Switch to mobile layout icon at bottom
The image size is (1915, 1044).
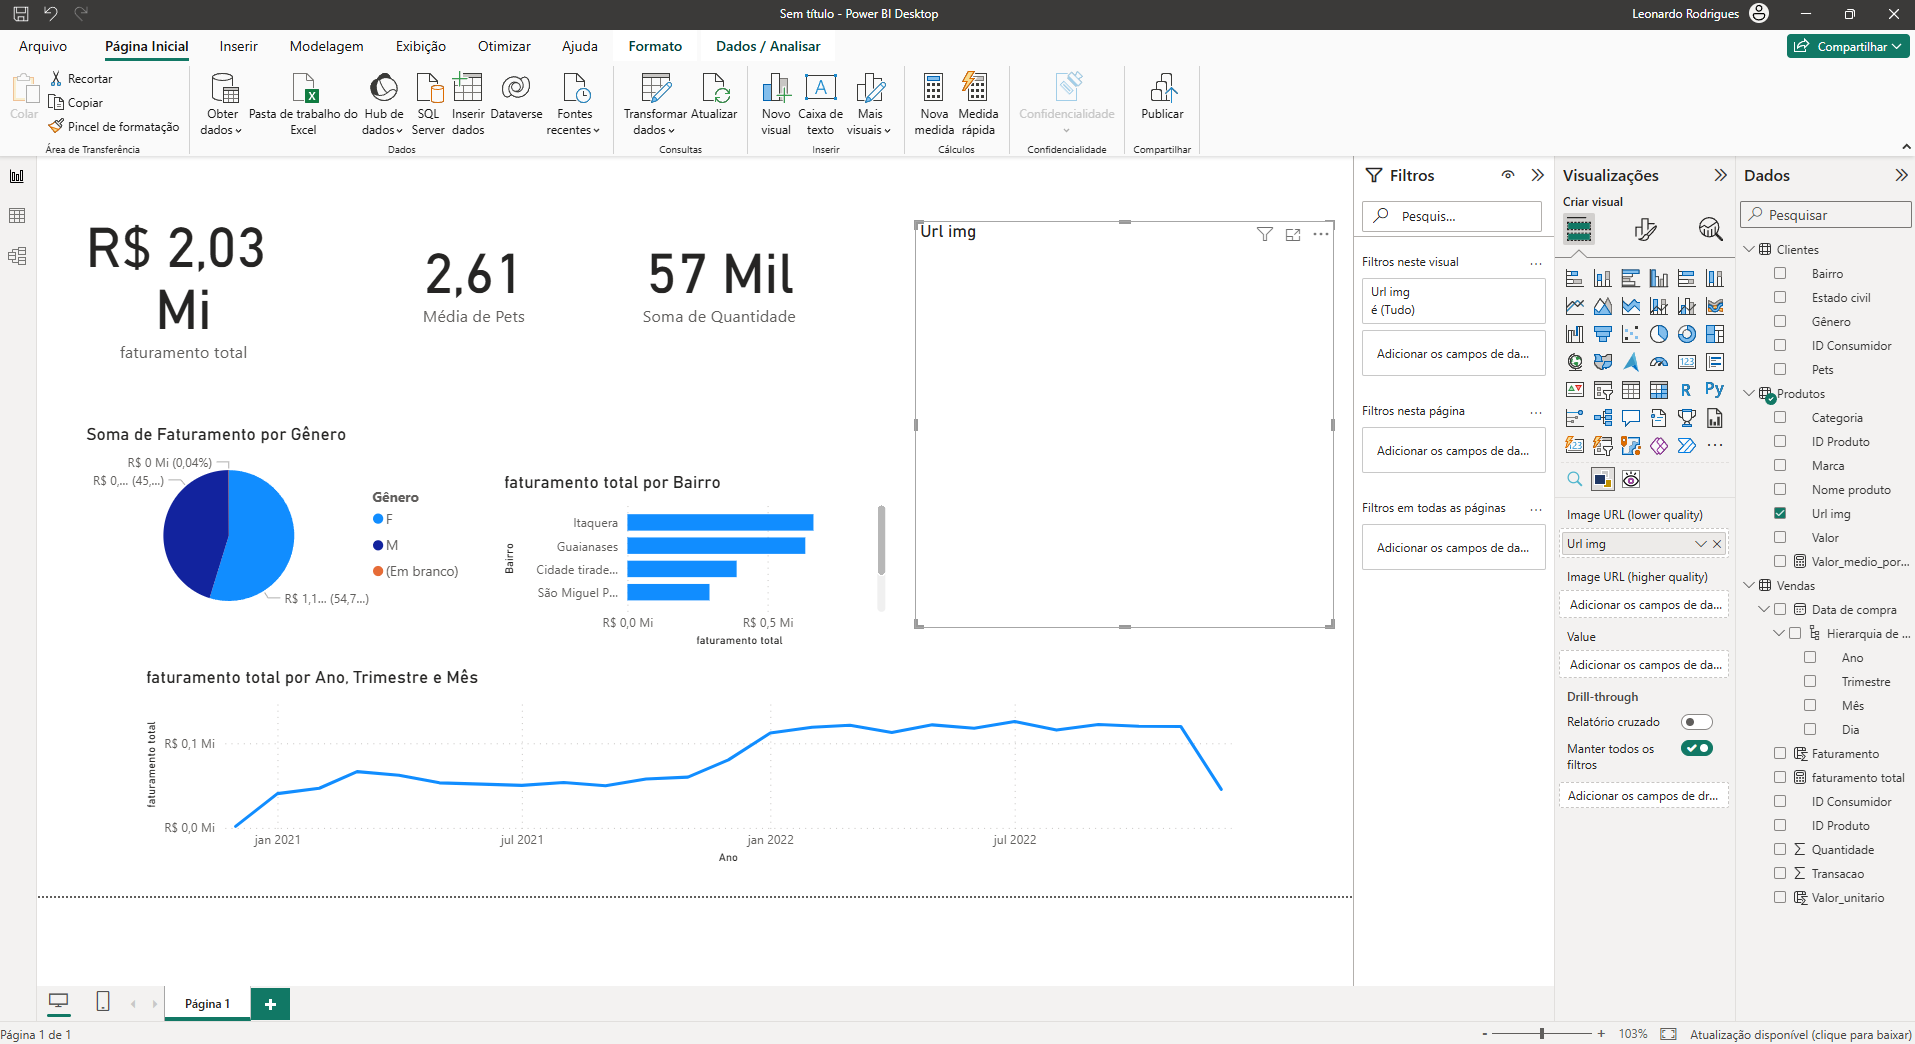point(102,1001)
